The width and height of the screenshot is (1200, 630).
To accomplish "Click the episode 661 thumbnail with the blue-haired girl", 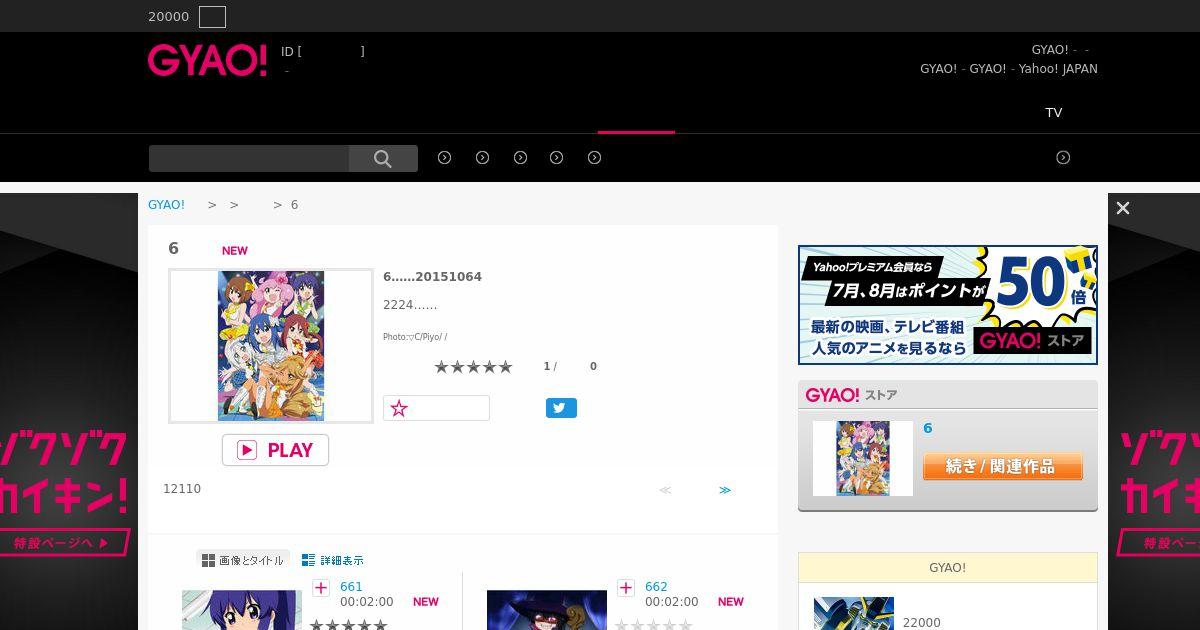I will pos(242,610).
